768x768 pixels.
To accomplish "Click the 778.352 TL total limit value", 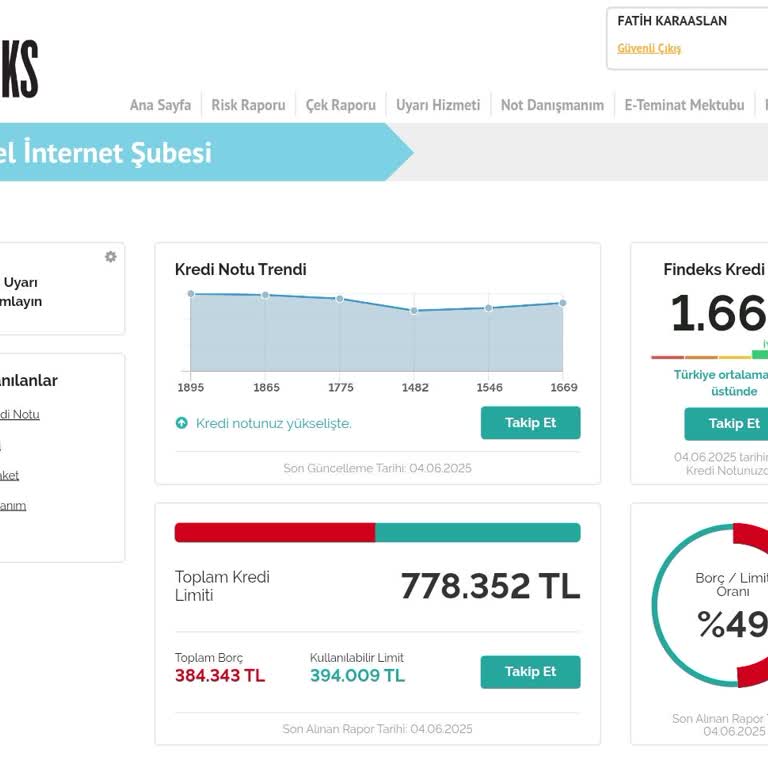I will pyautogui.click(x=490, y=586).
